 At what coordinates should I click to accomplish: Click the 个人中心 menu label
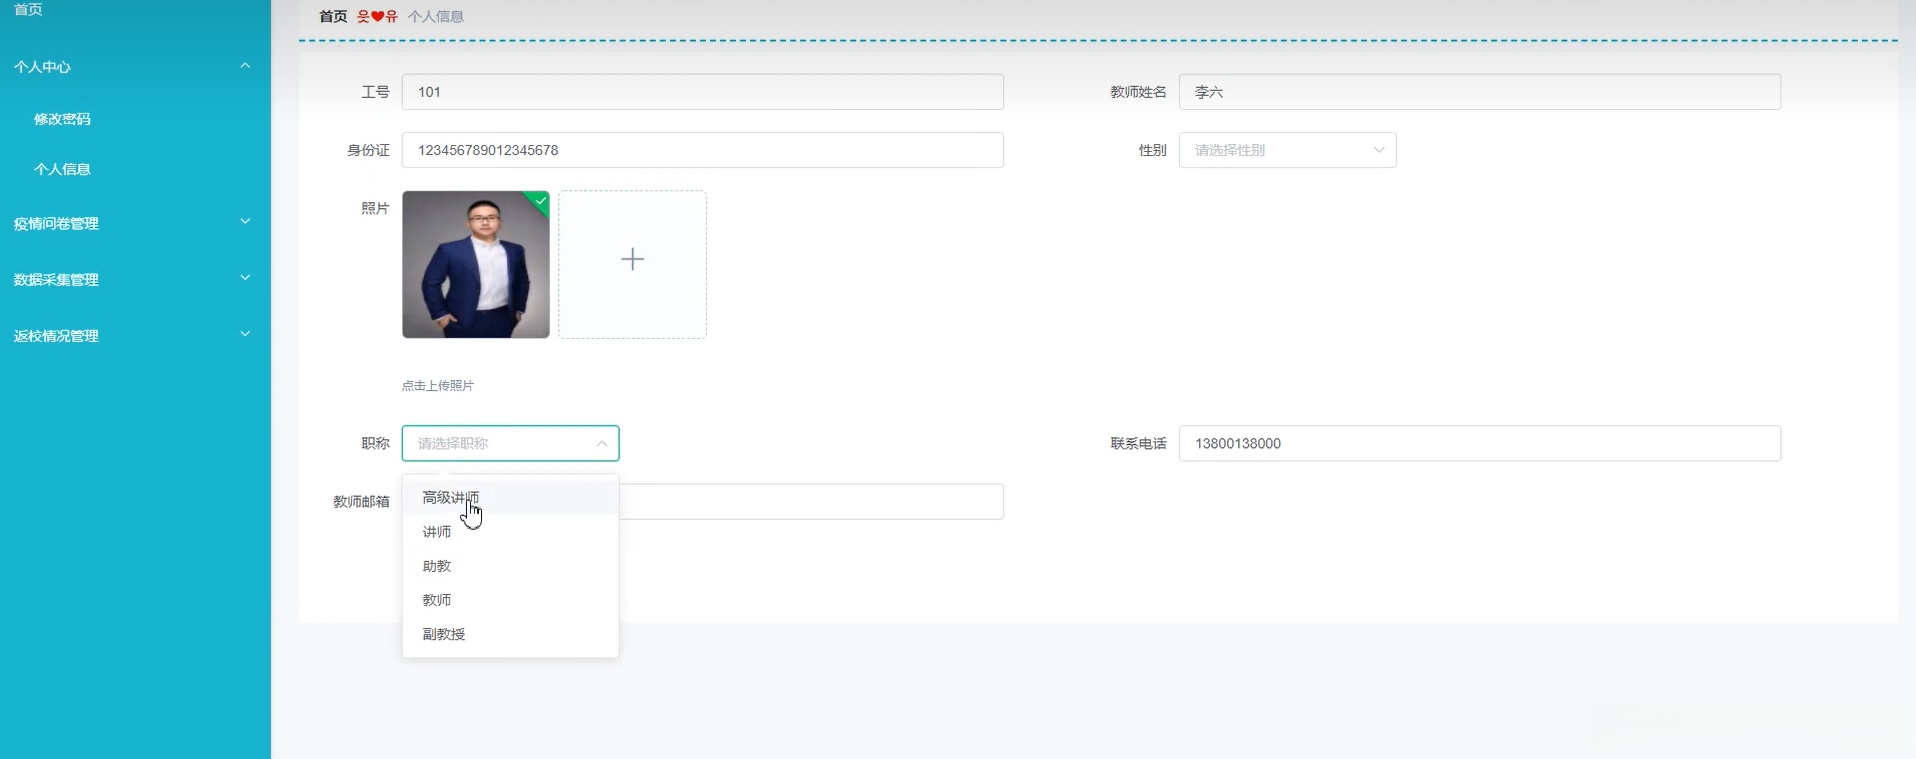pyautogui.click(x=42, y=67)
